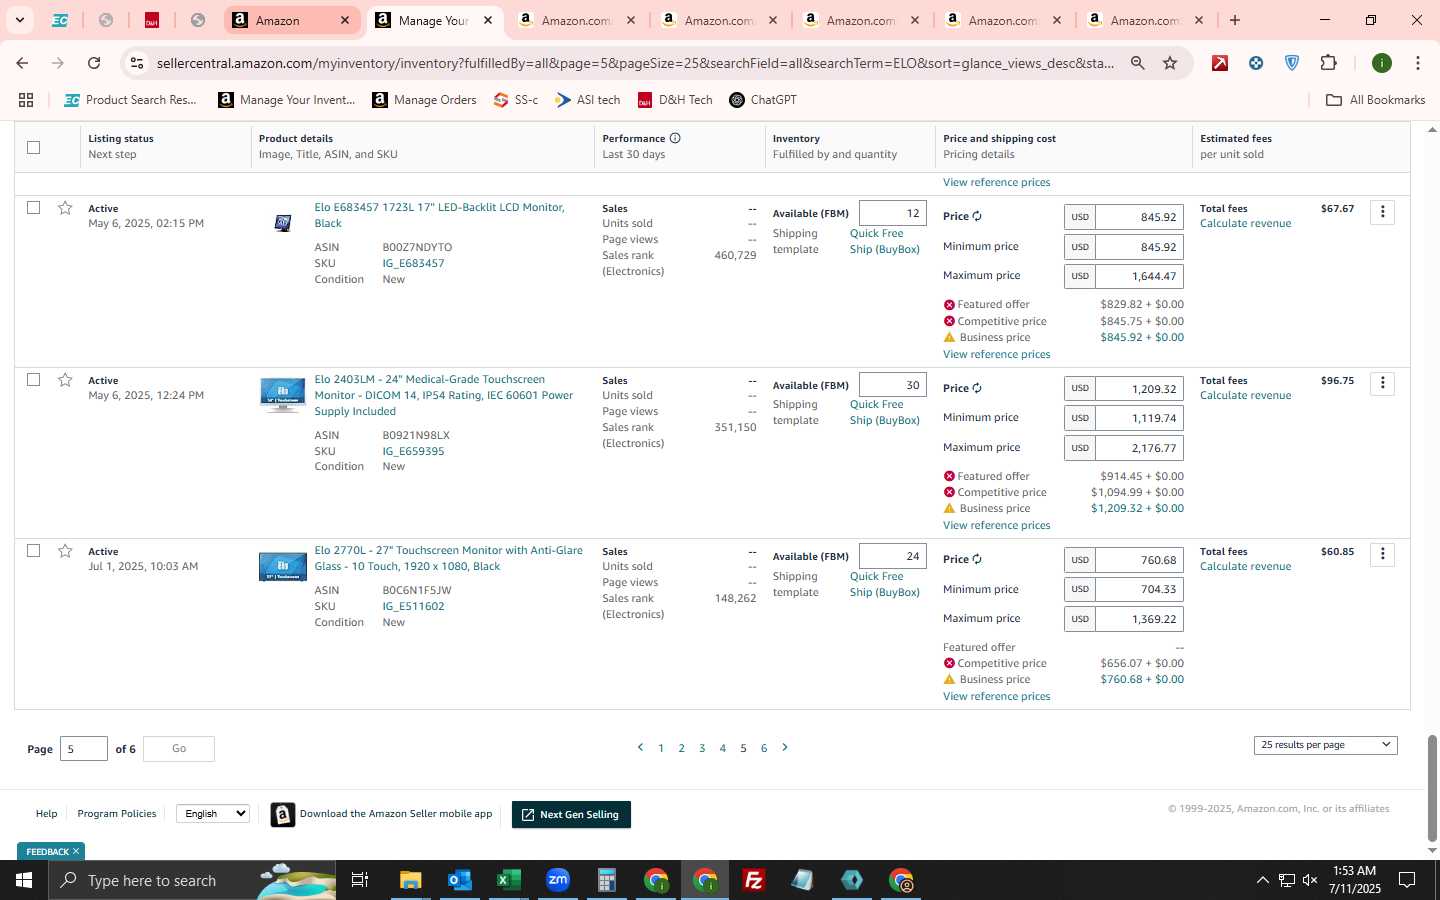The height and width of the screenshot is (900, 1440).
Task: Click the Elo 2403LM product thumbnail
Action: 283,394
